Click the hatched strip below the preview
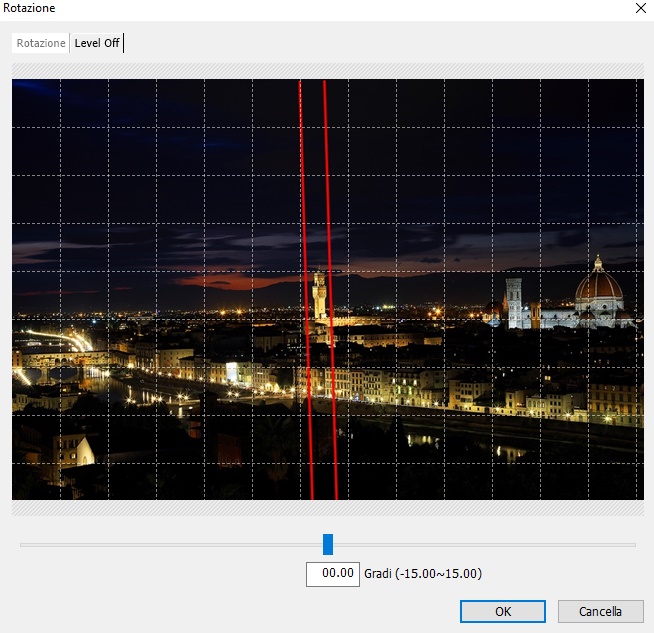 point(326,508)
